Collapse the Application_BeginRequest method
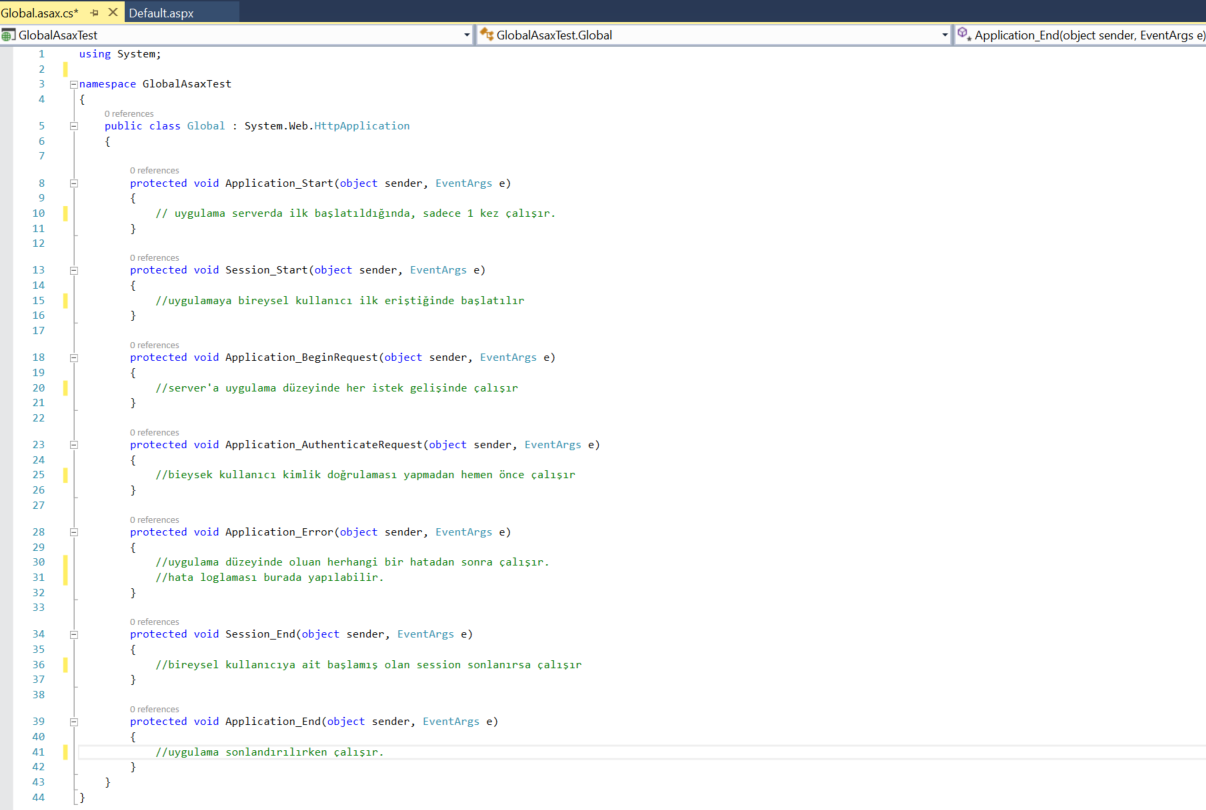Viewport: 1206px width, 810px height. coord(73,357)
